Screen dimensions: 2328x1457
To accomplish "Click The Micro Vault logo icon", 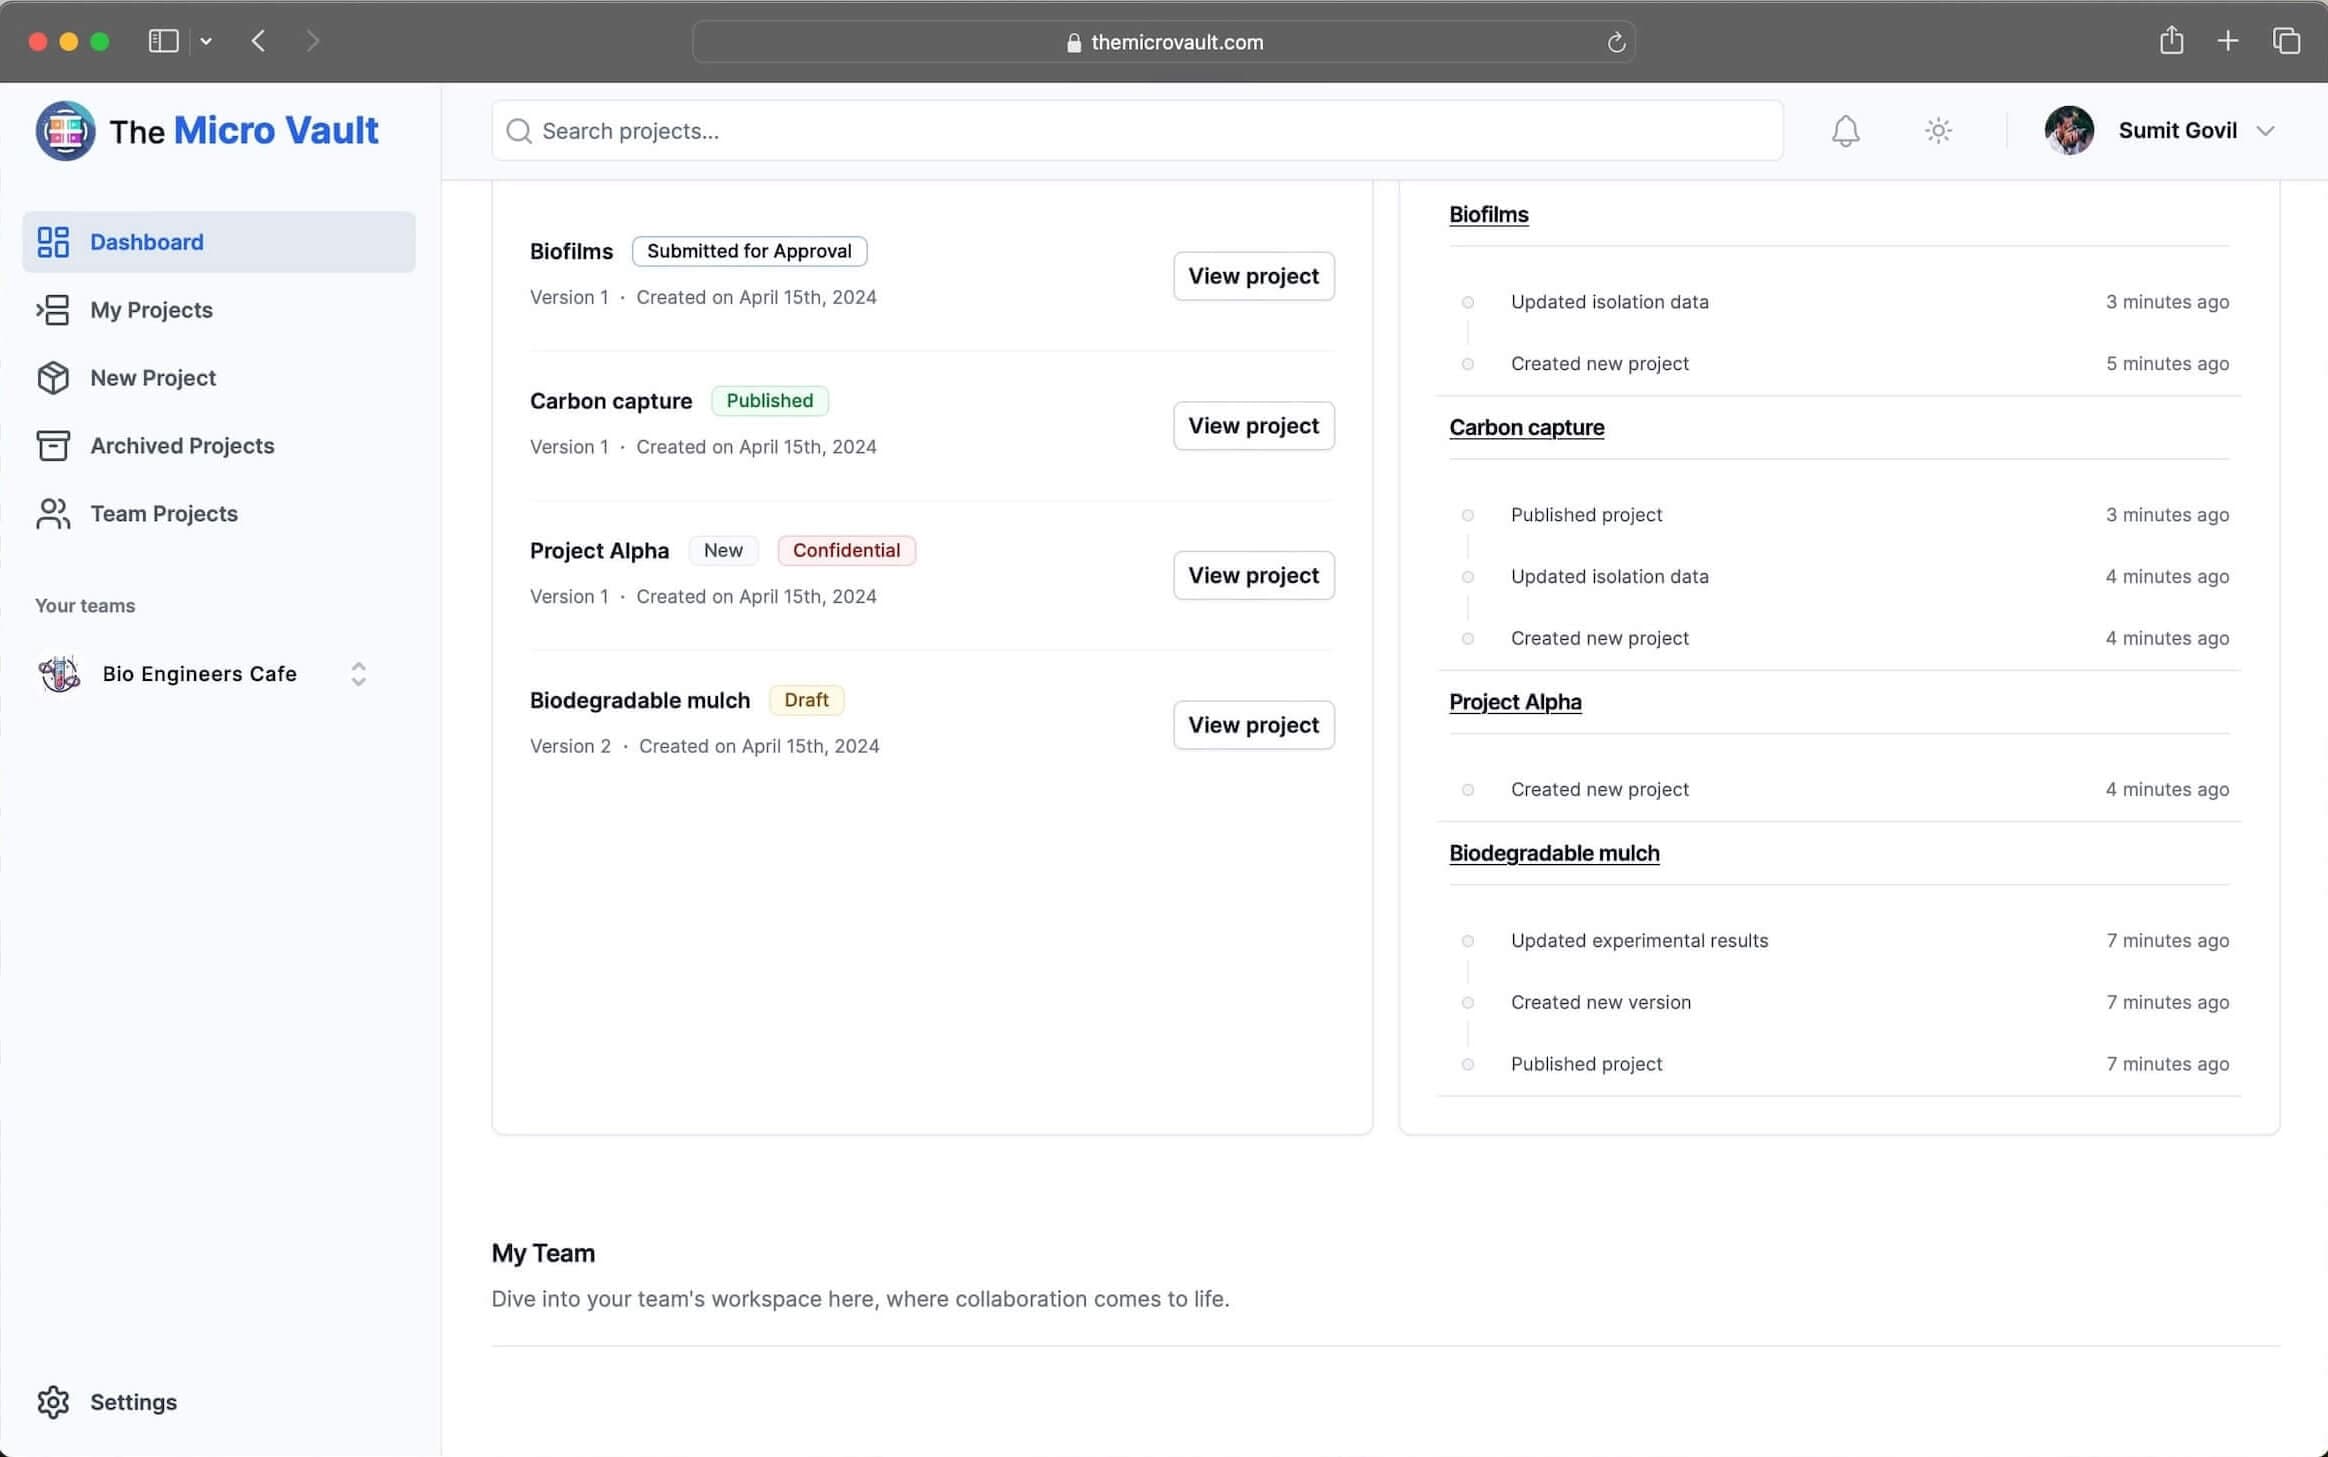I will coord(65,131).
